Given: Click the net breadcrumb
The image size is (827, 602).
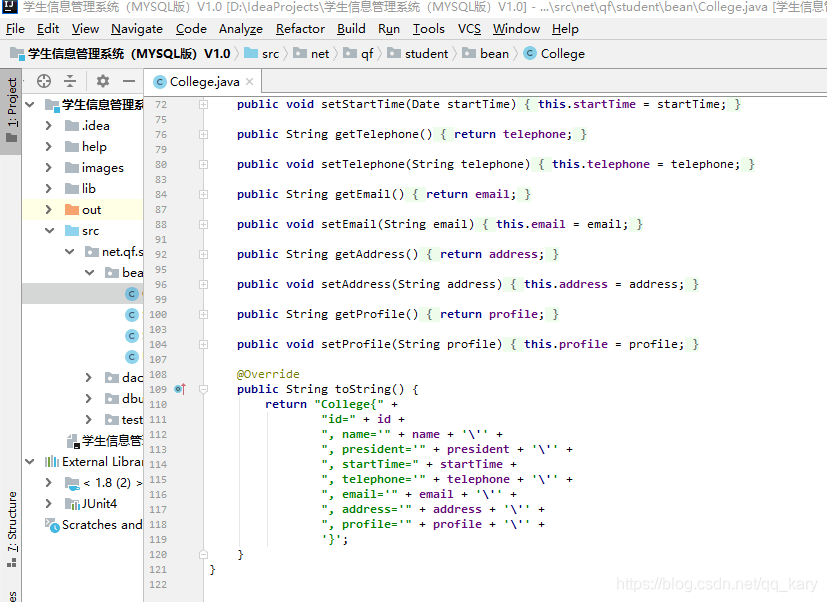Looking at the screenshot, I should [312, 54].
